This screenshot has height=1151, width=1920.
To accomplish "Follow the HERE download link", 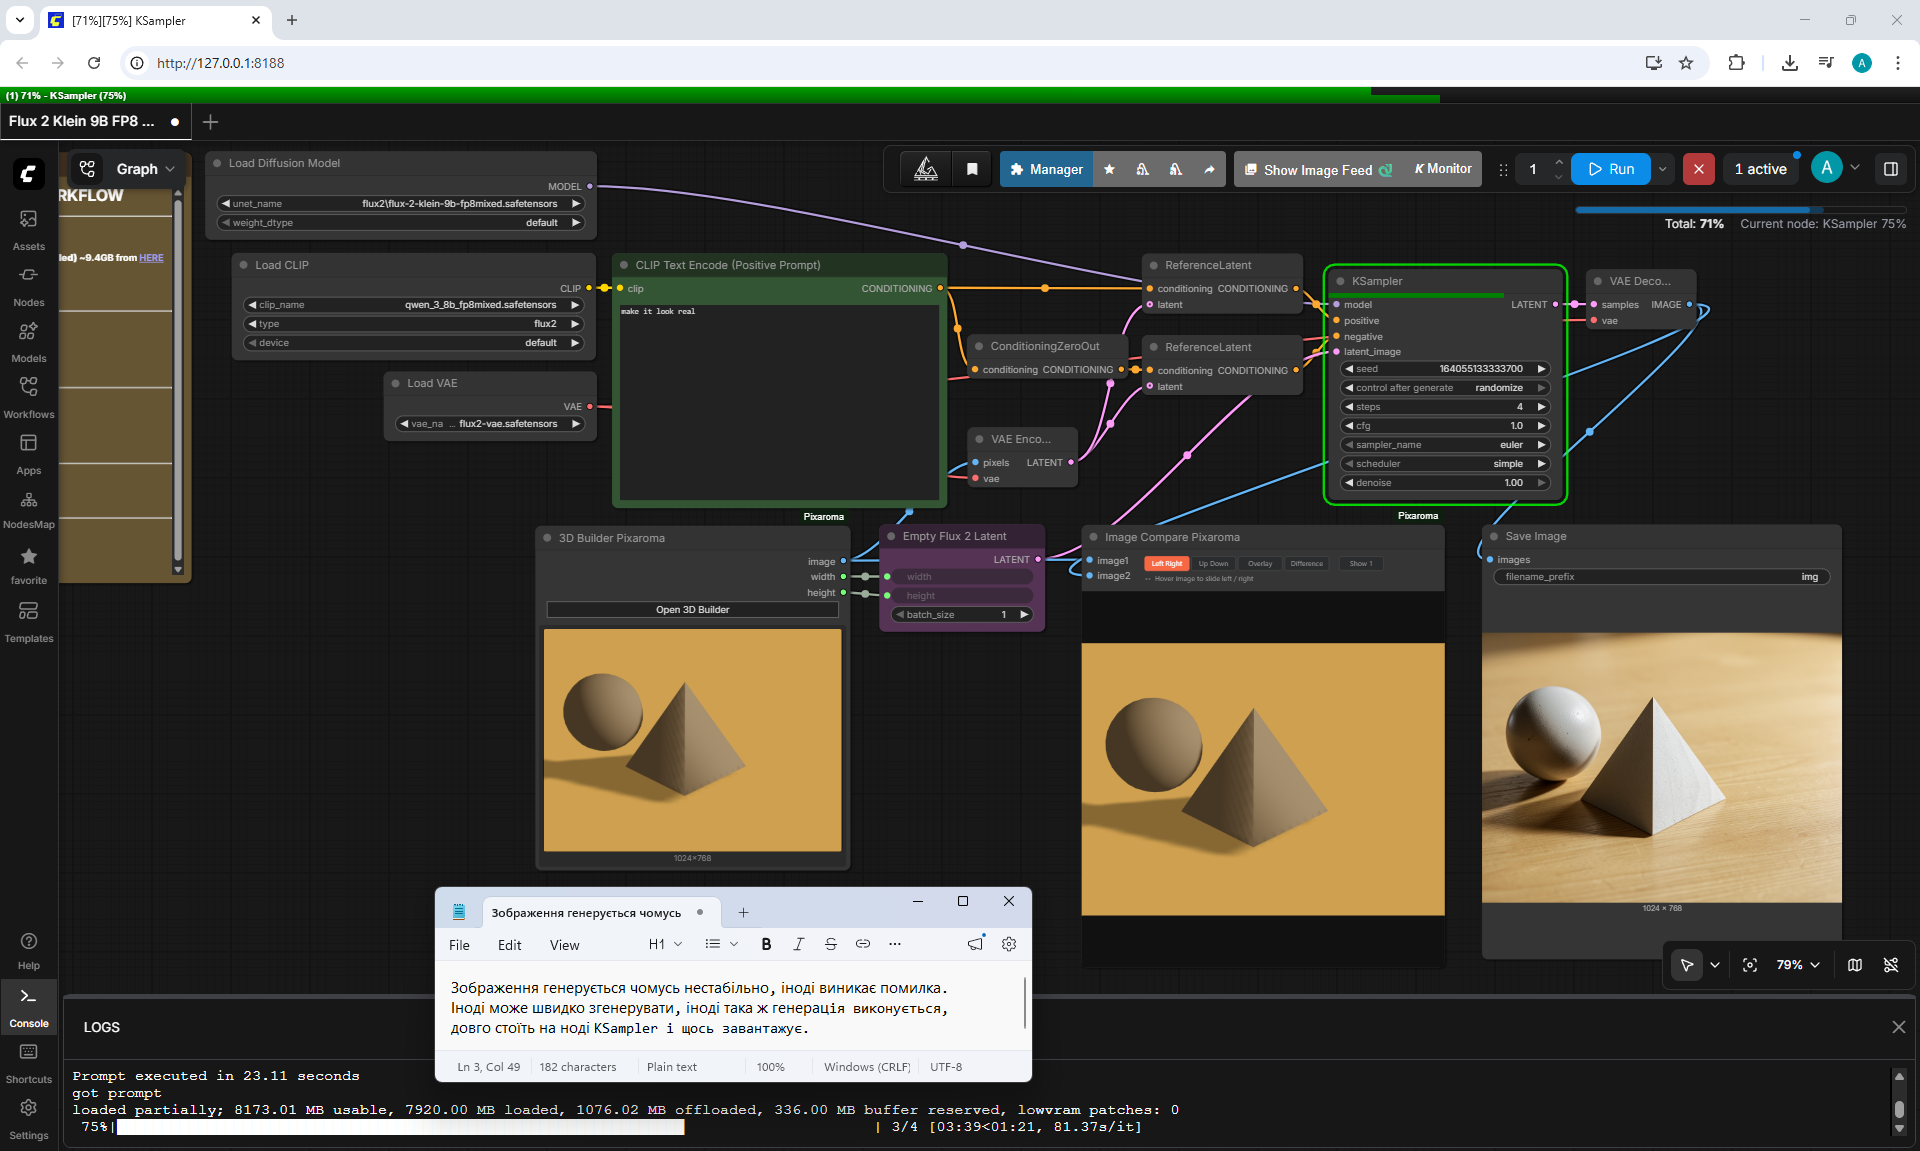I will (x=151, y=258).
